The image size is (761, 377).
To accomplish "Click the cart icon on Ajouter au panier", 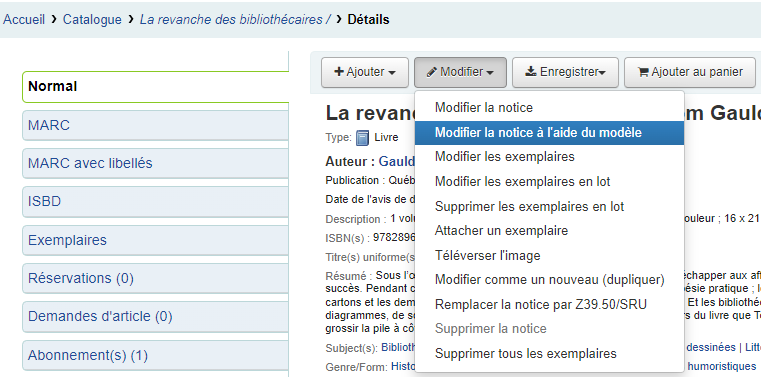I will tap(643, 72).
